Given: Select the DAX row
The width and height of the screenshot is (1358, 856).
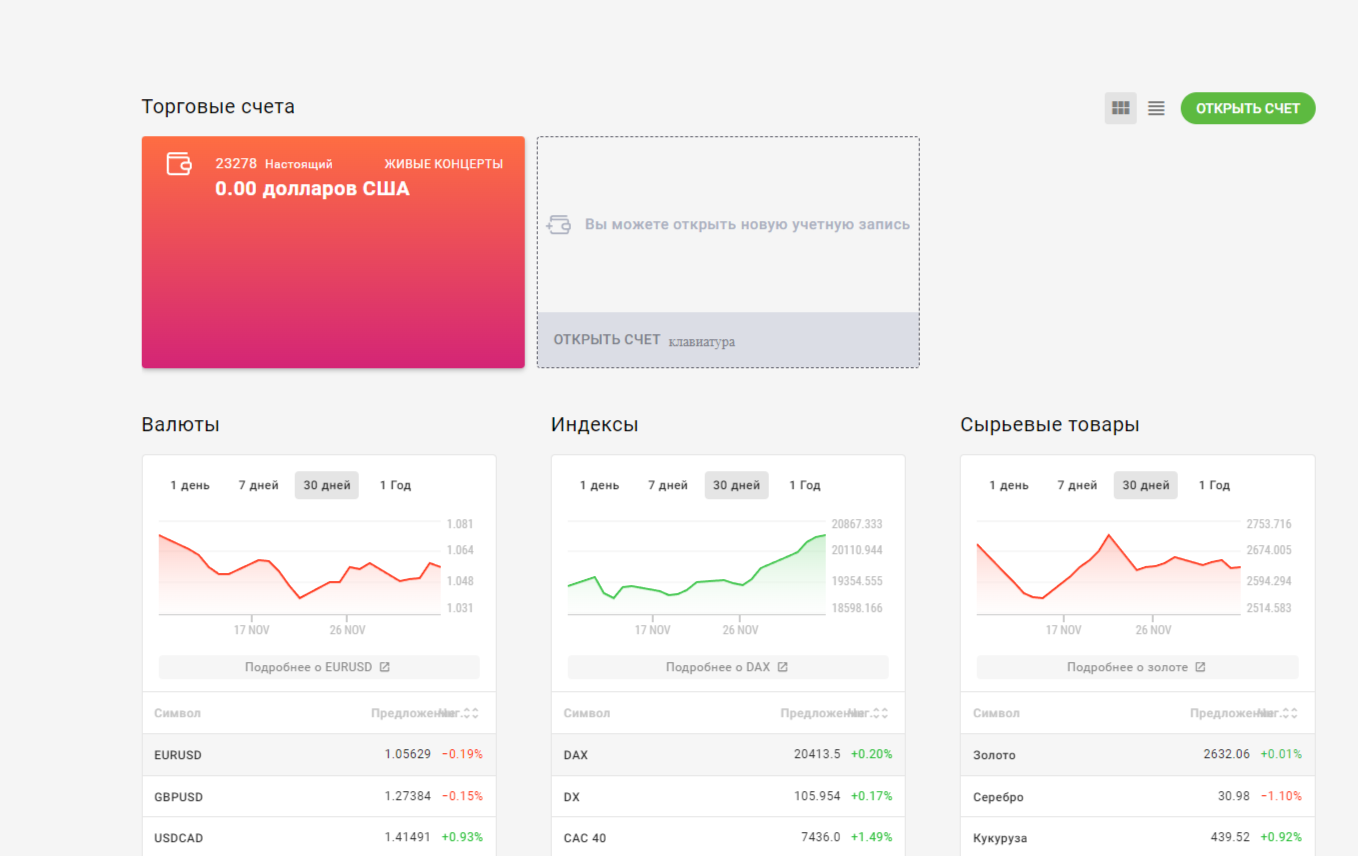Looking at the screenshot, I should click(728, 755).
